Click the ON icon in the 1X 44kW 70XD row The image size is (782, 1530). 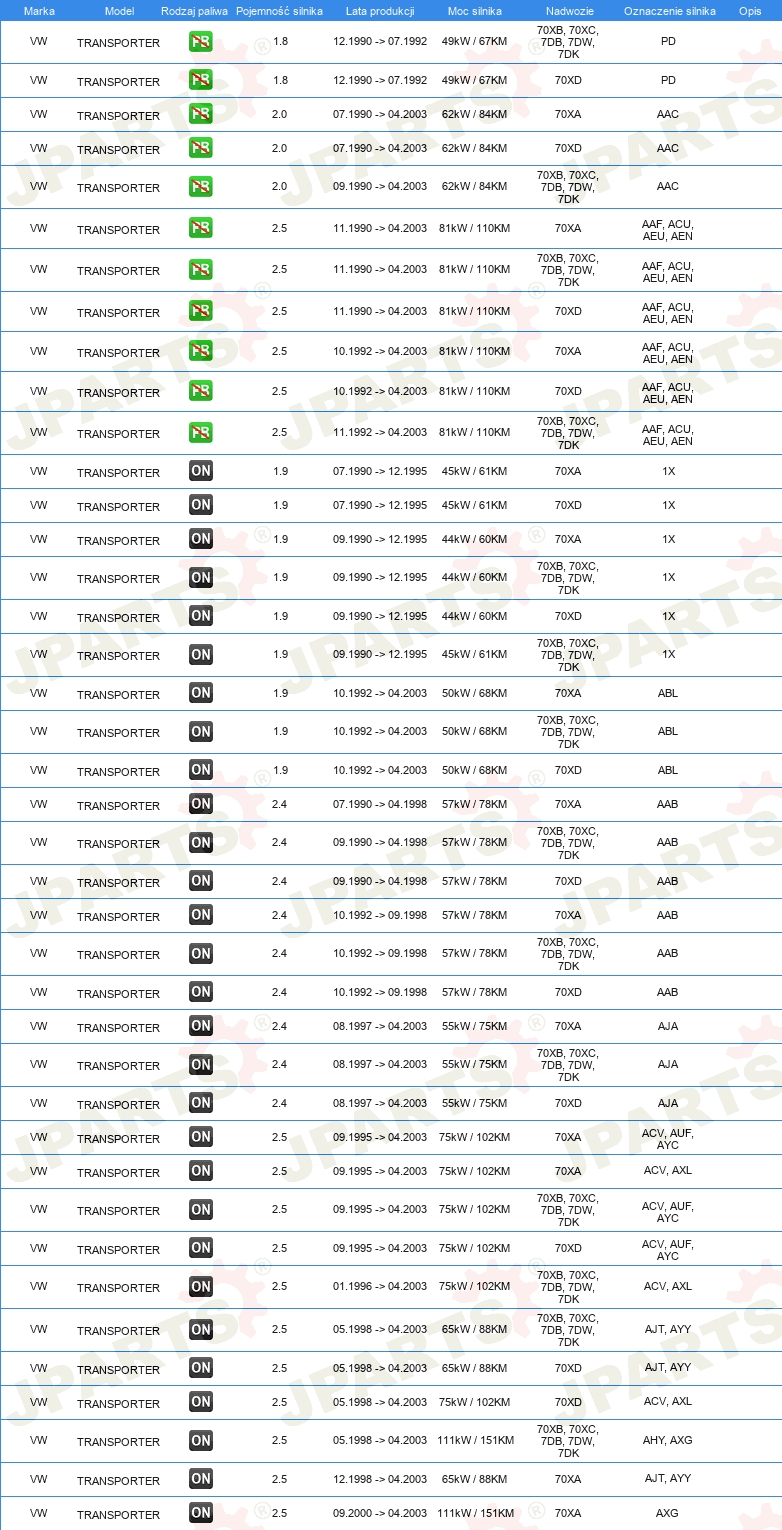[x=201, y=616]
